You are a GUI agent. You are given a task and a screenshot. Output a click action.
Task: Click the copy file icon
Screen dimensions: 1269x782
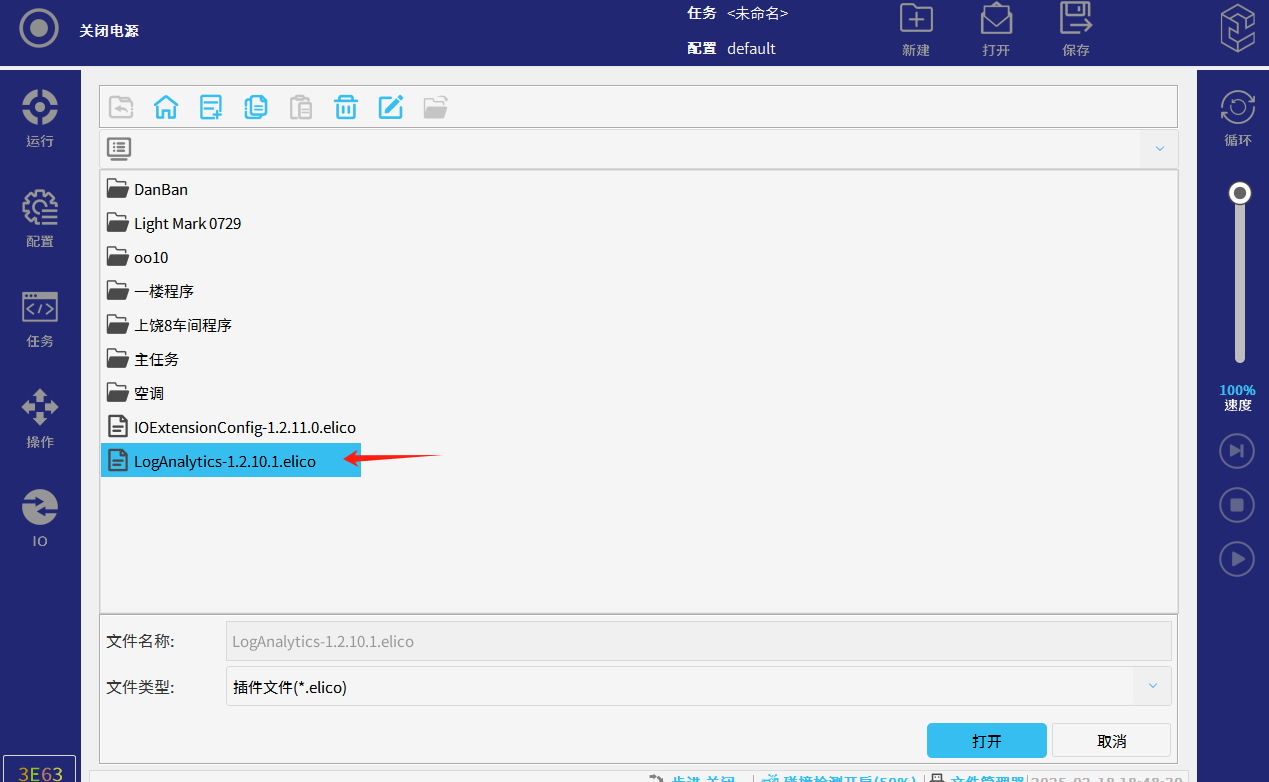pyautogui.click(x=256, y=107)
